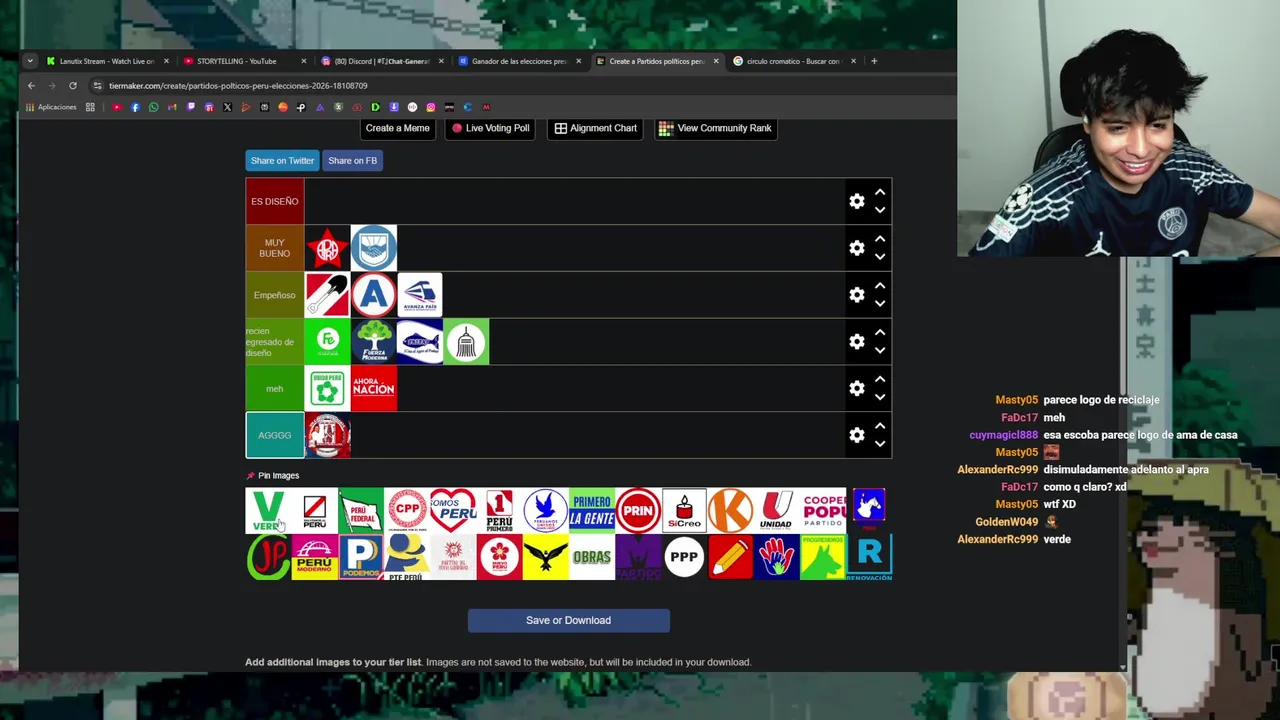Pick the Primero La Gente logo

tap(592, 510)
